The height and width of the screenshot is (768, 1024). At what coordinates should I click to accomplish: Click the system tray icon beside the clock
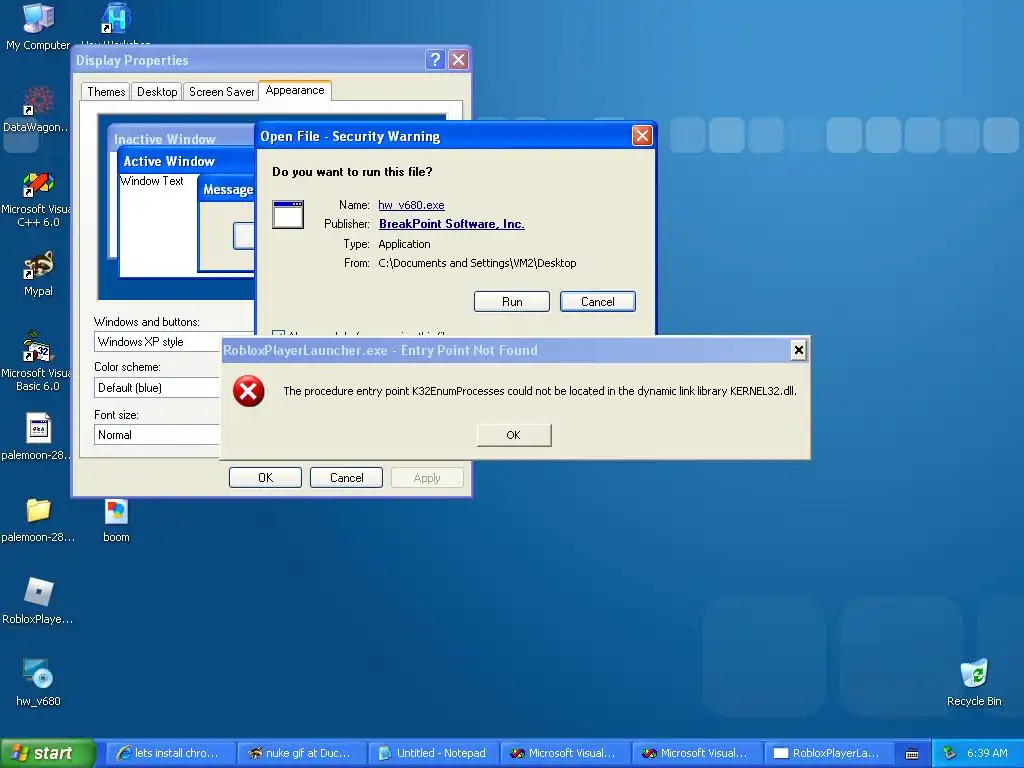950,753
